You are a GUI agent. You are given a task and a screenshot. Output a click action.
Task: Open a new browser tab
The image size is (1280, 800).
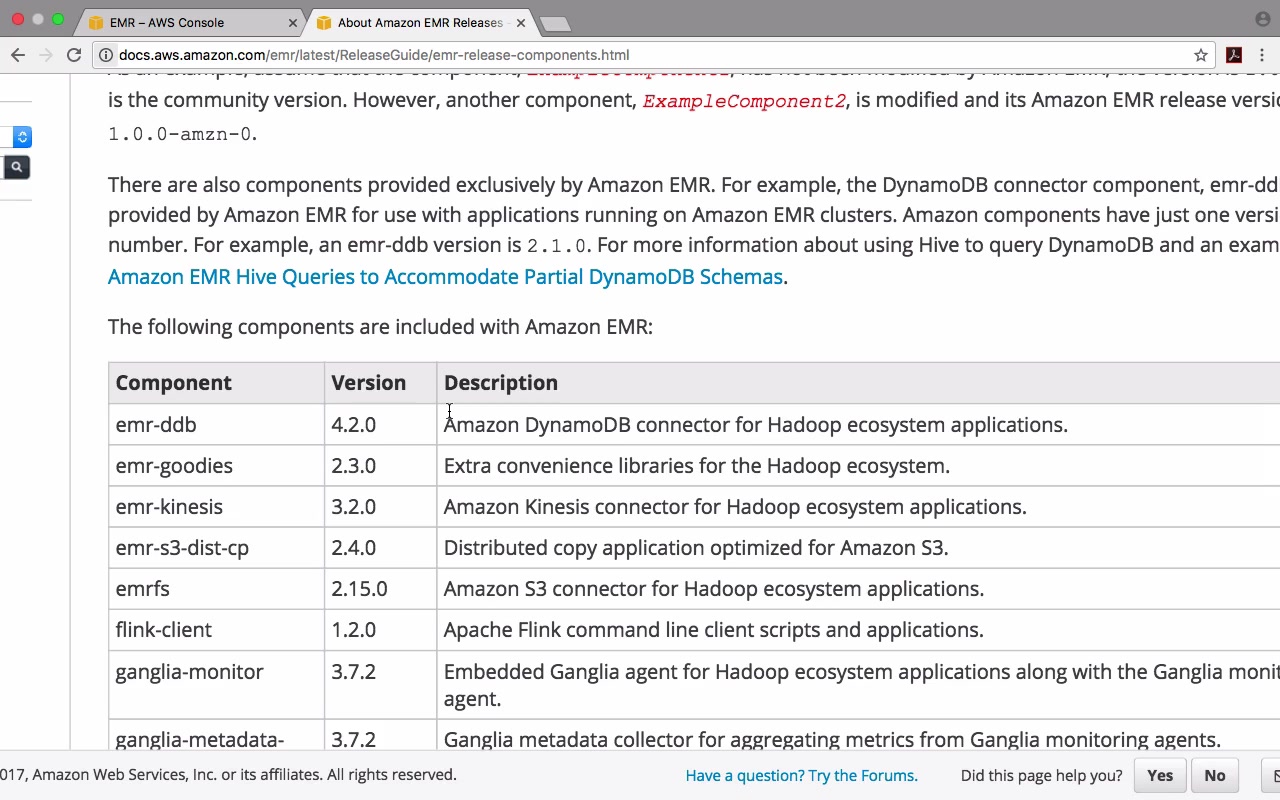[554, 23]
